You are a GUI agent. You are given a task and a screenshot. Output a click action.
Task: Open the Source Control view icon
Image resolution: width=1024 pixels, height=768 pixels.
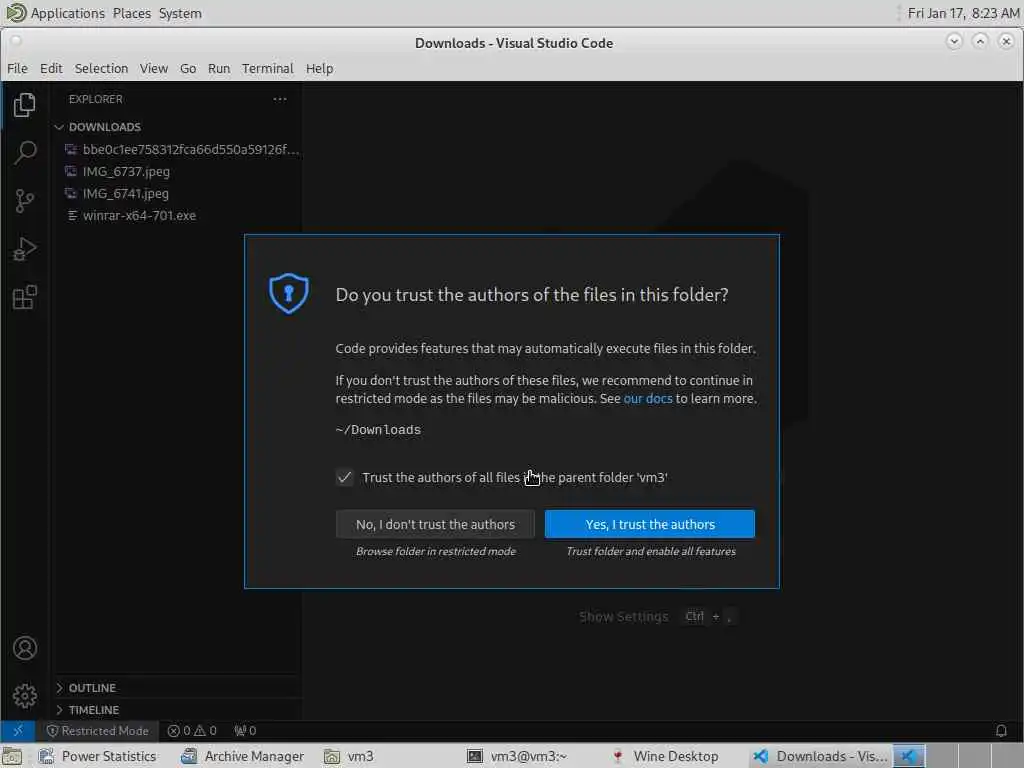(x=24, y=201)
